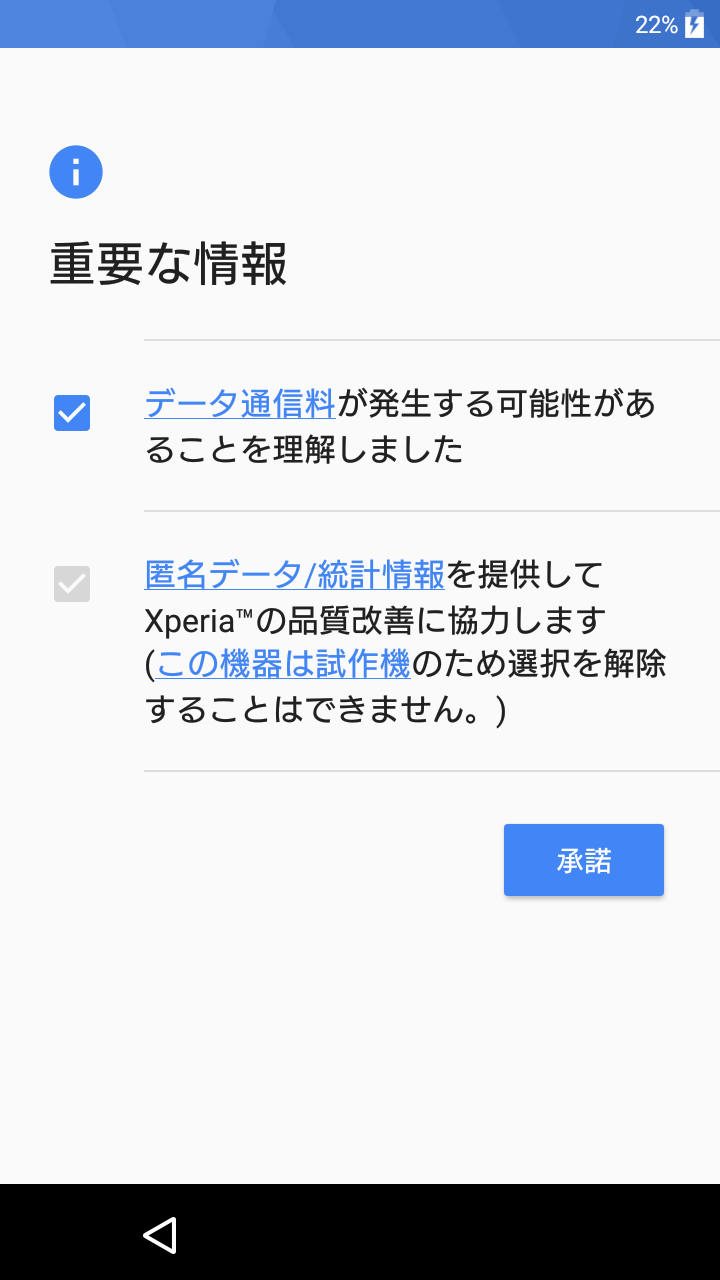
Task: Tap the blue information icon
Action: pos(76,172)
